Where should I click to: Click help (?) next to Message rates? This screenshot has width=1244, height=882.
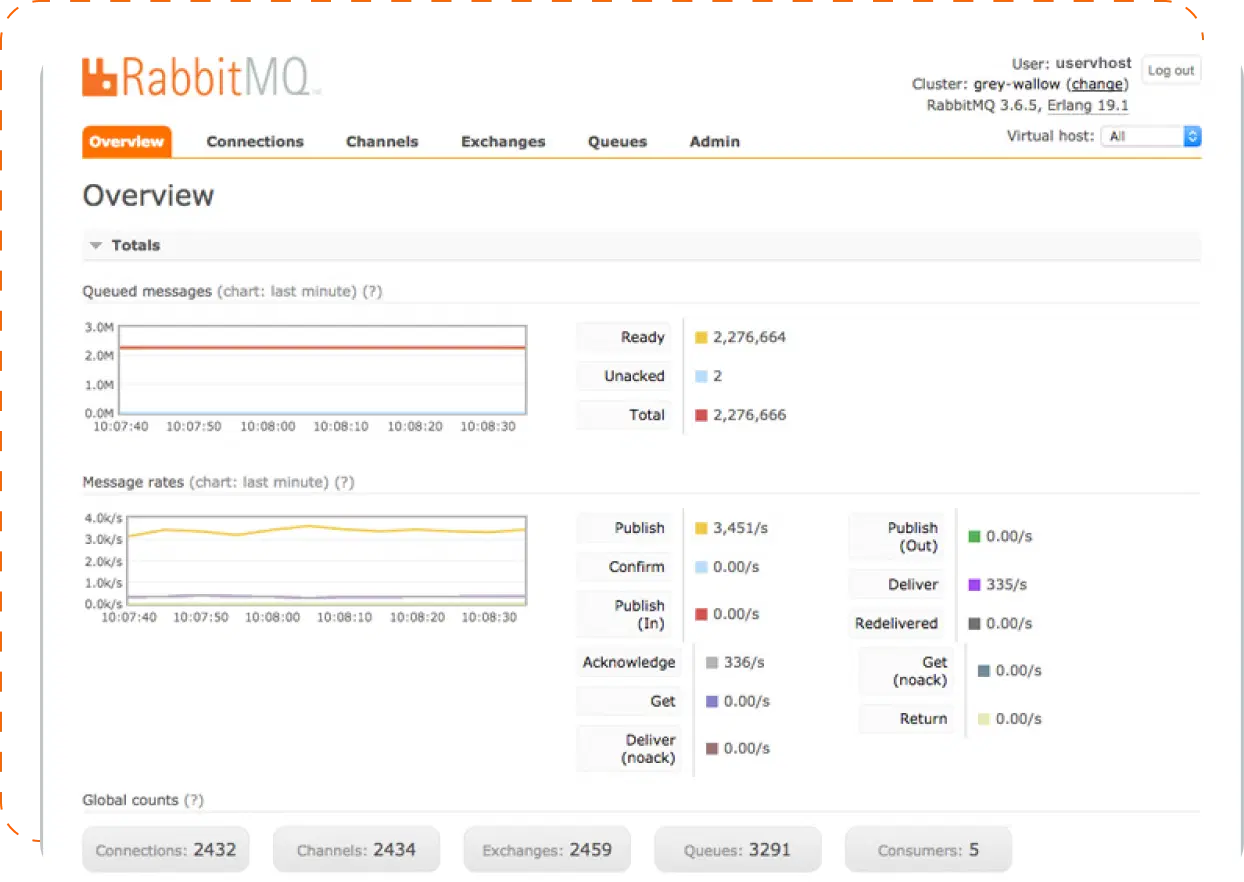[x=344, y=482]
